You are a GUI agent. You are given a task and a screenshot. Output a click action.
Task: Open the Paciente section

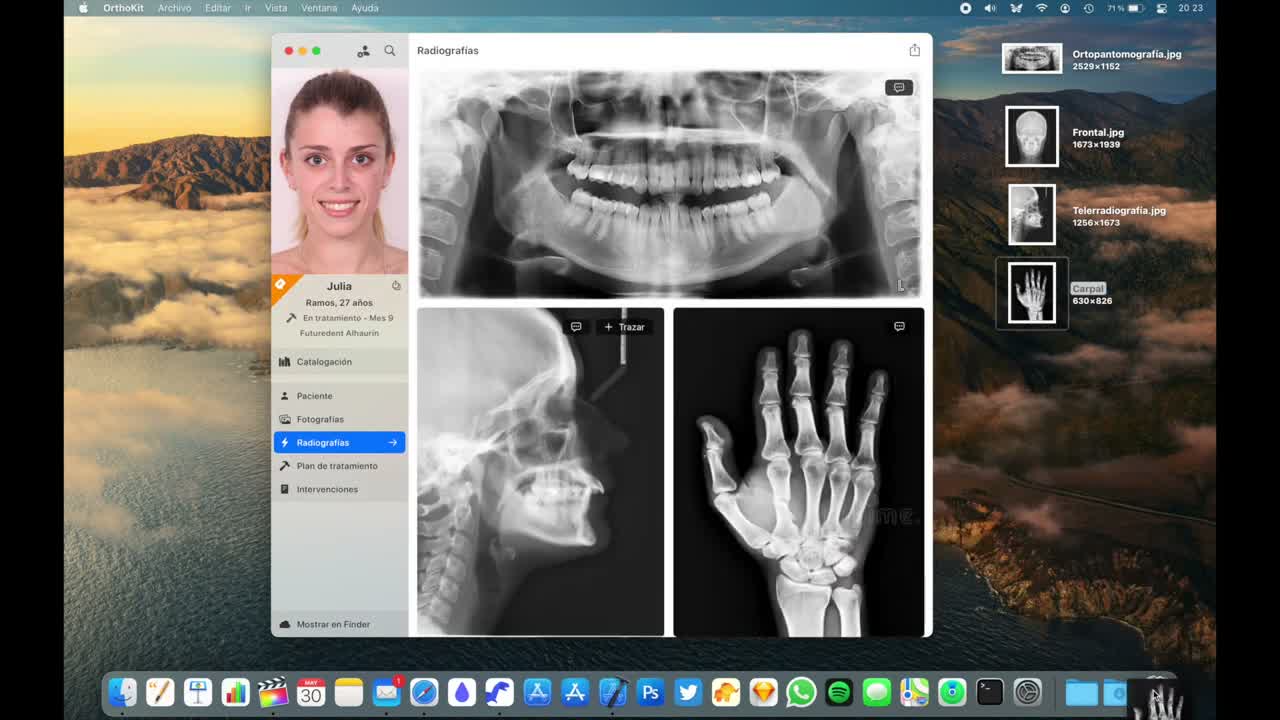(x=339, y=396)
